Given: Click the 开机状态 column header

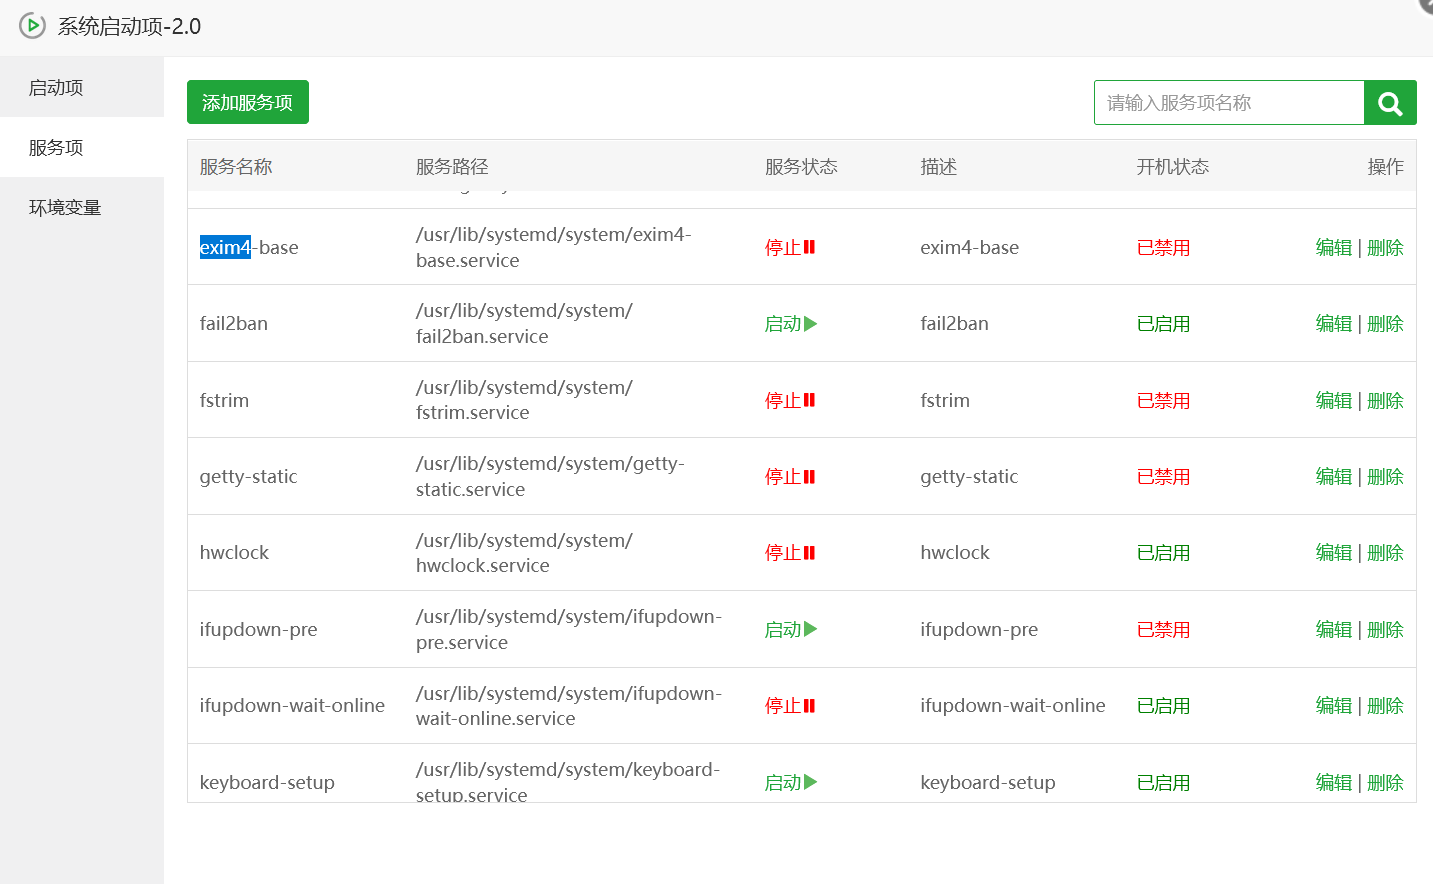Looking at the screenshot, I should pos(1173,167).
